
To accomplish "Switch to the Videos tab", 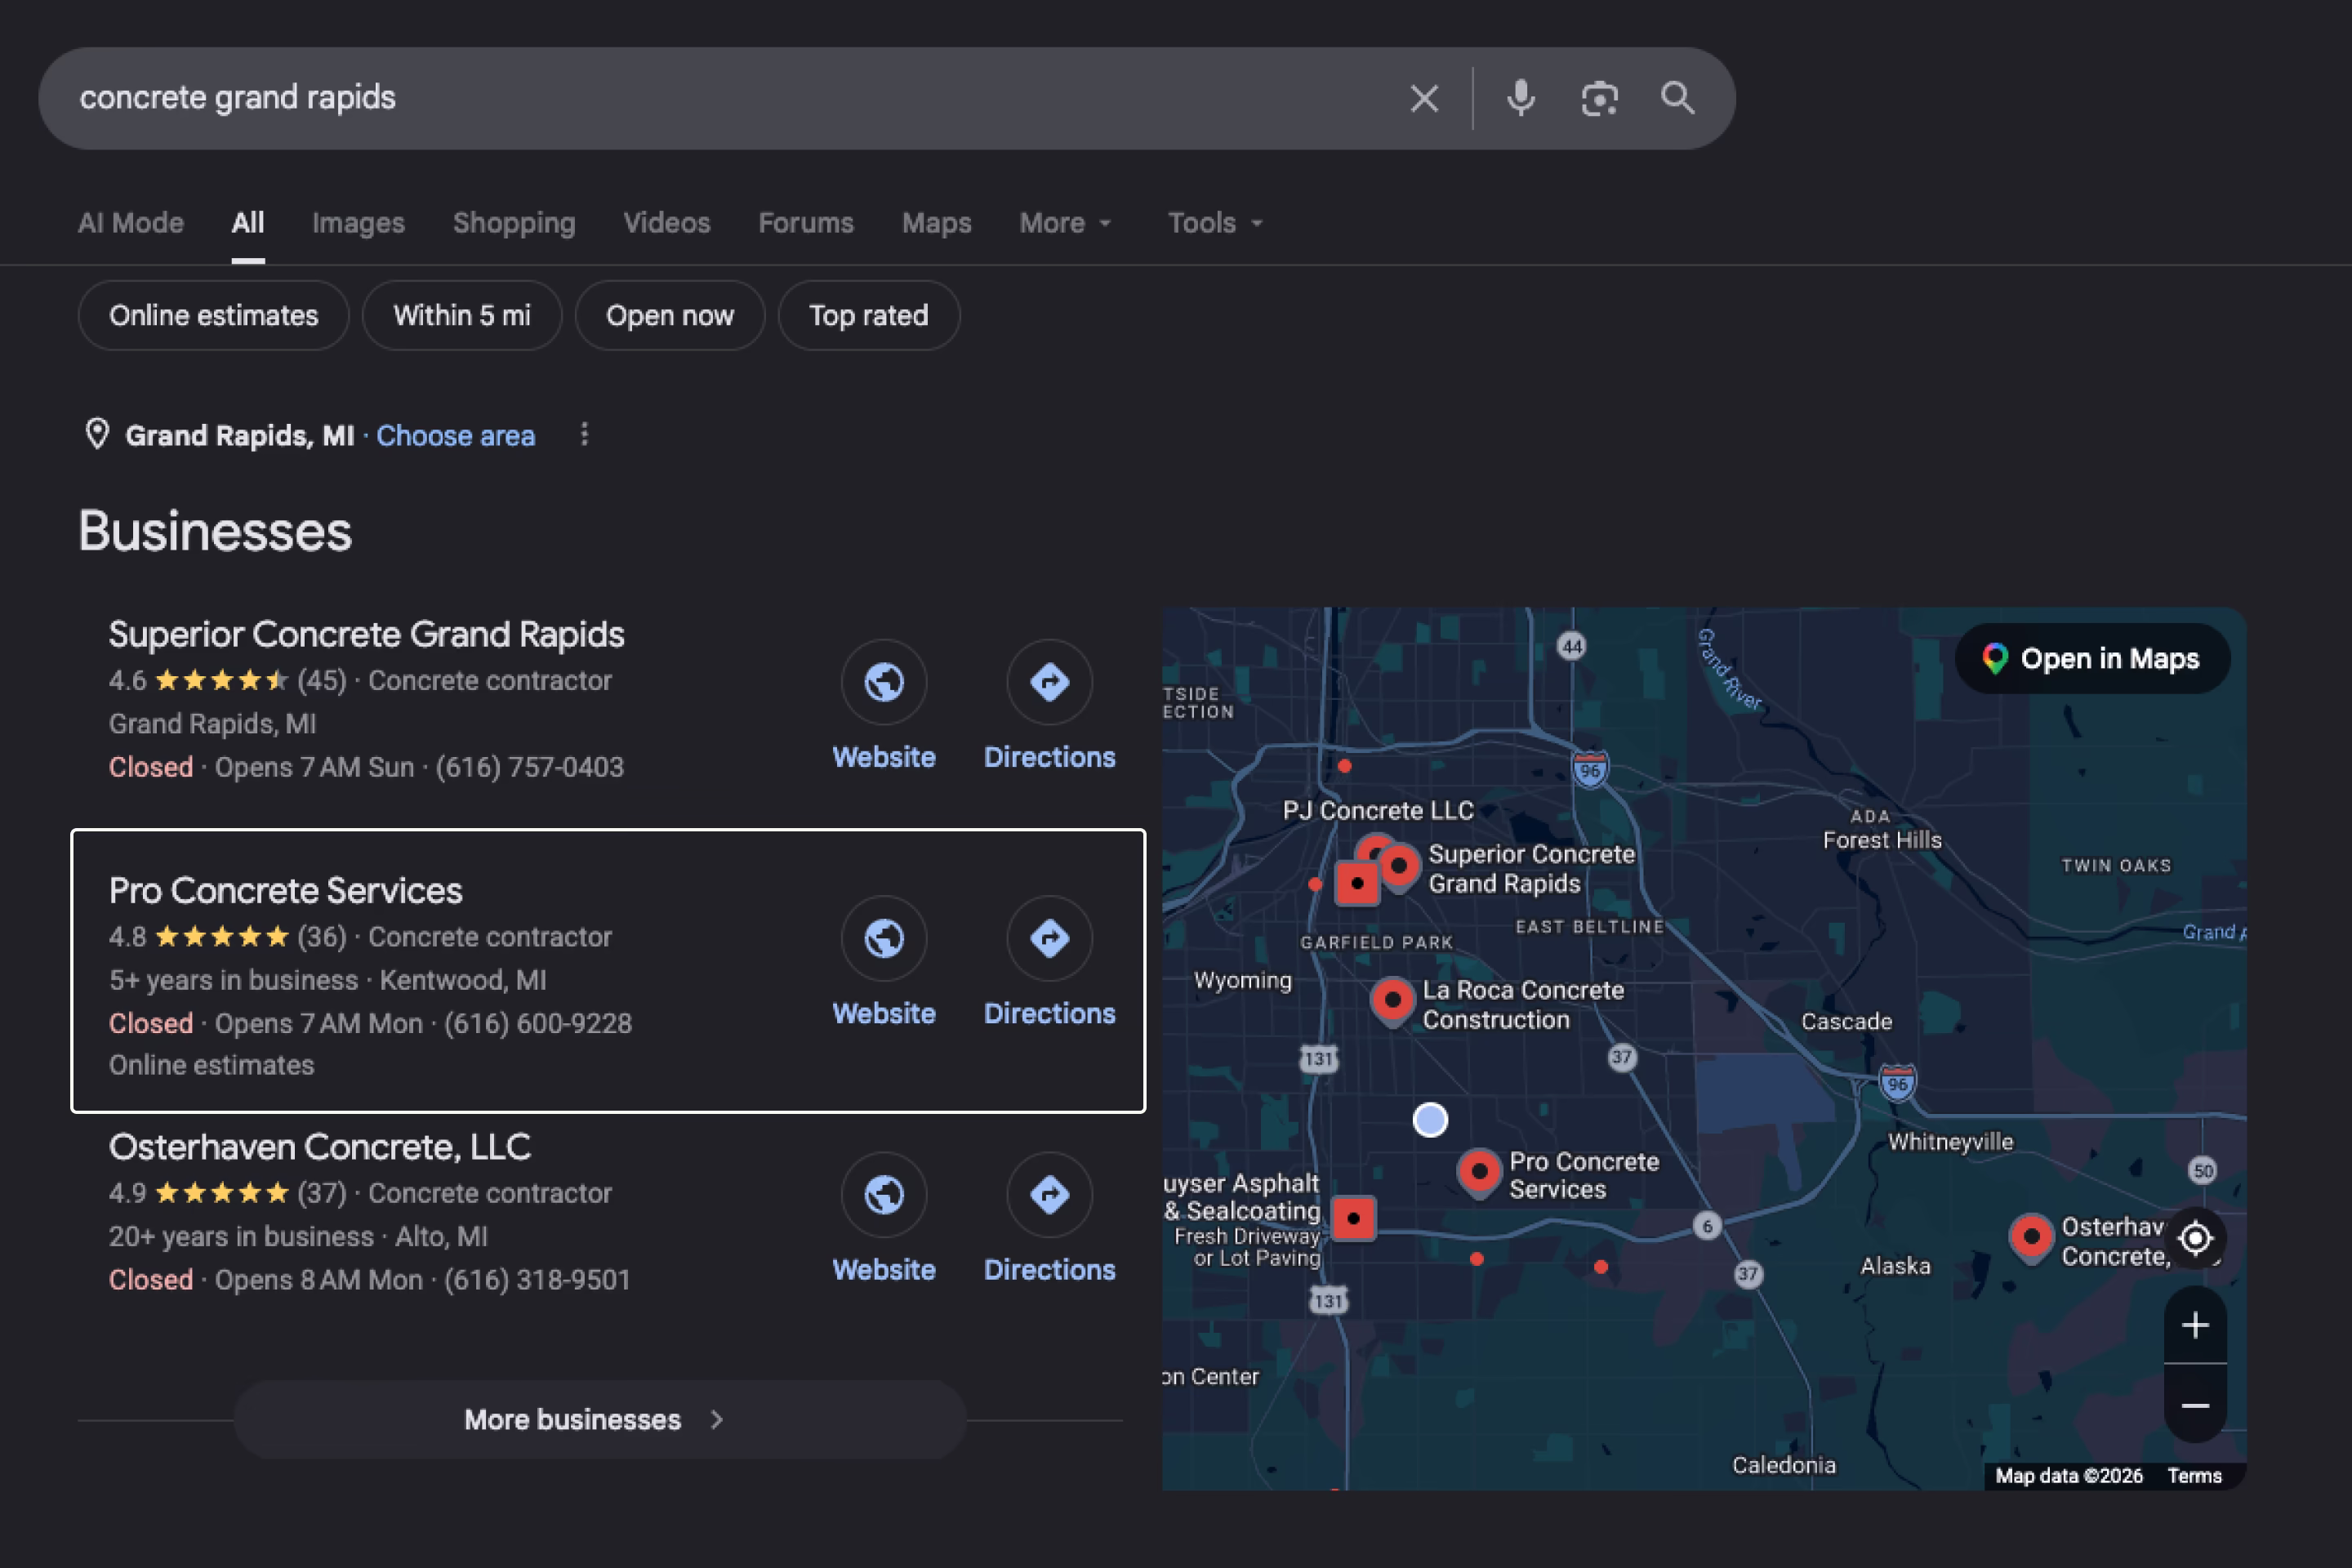I will coord(667,222).
